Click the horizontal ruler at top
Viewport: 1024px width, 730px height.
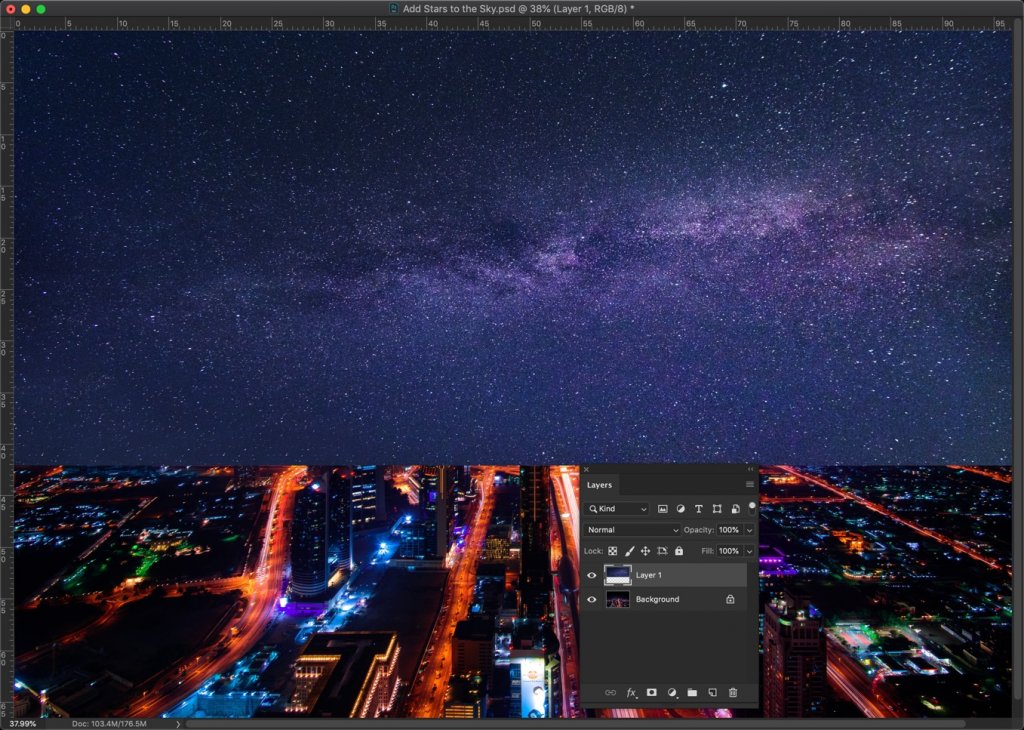point(512,24)
